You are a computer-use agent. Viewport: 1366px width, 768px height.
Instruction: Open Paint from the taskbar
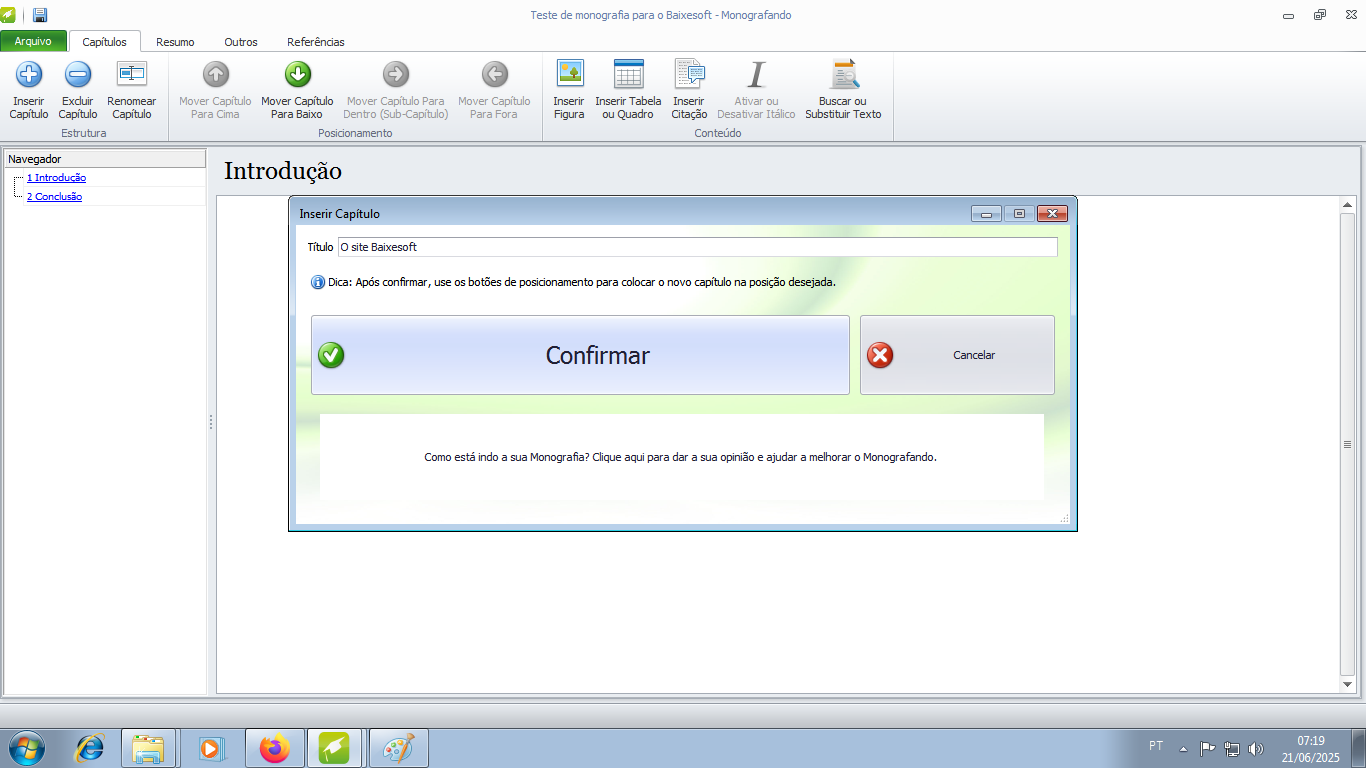[398, 748]
